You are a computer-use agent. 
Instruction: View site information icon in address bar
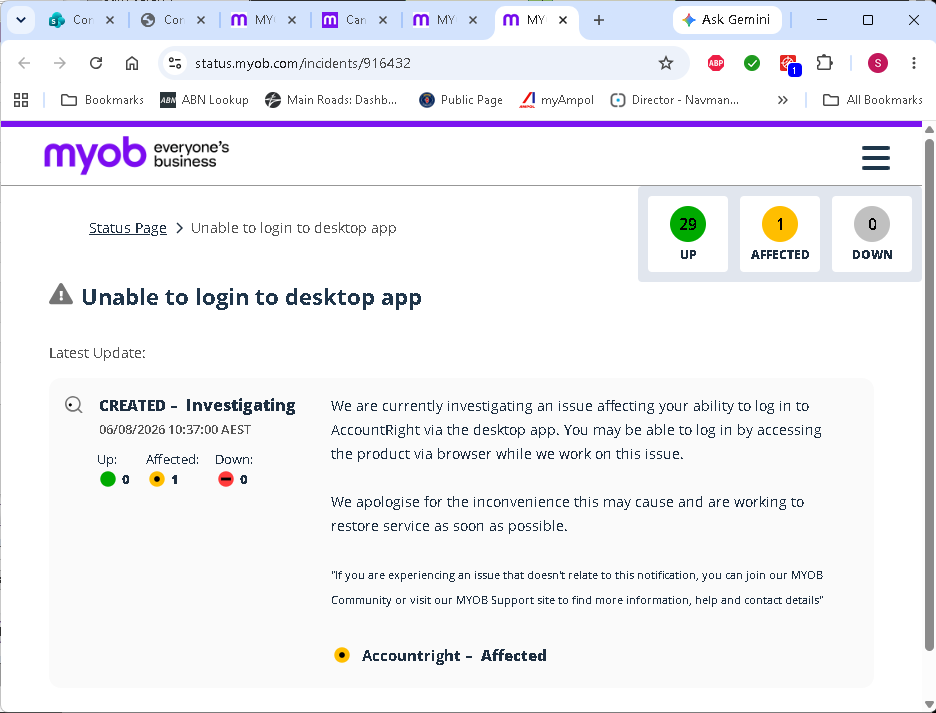(175, 63)
